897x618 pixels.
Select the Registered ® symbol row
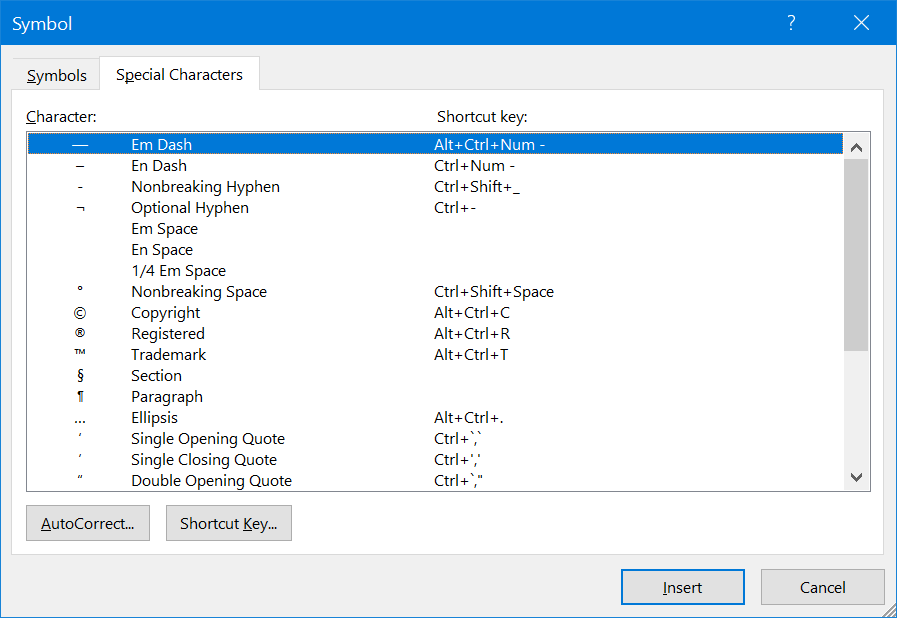pos(167,334)
